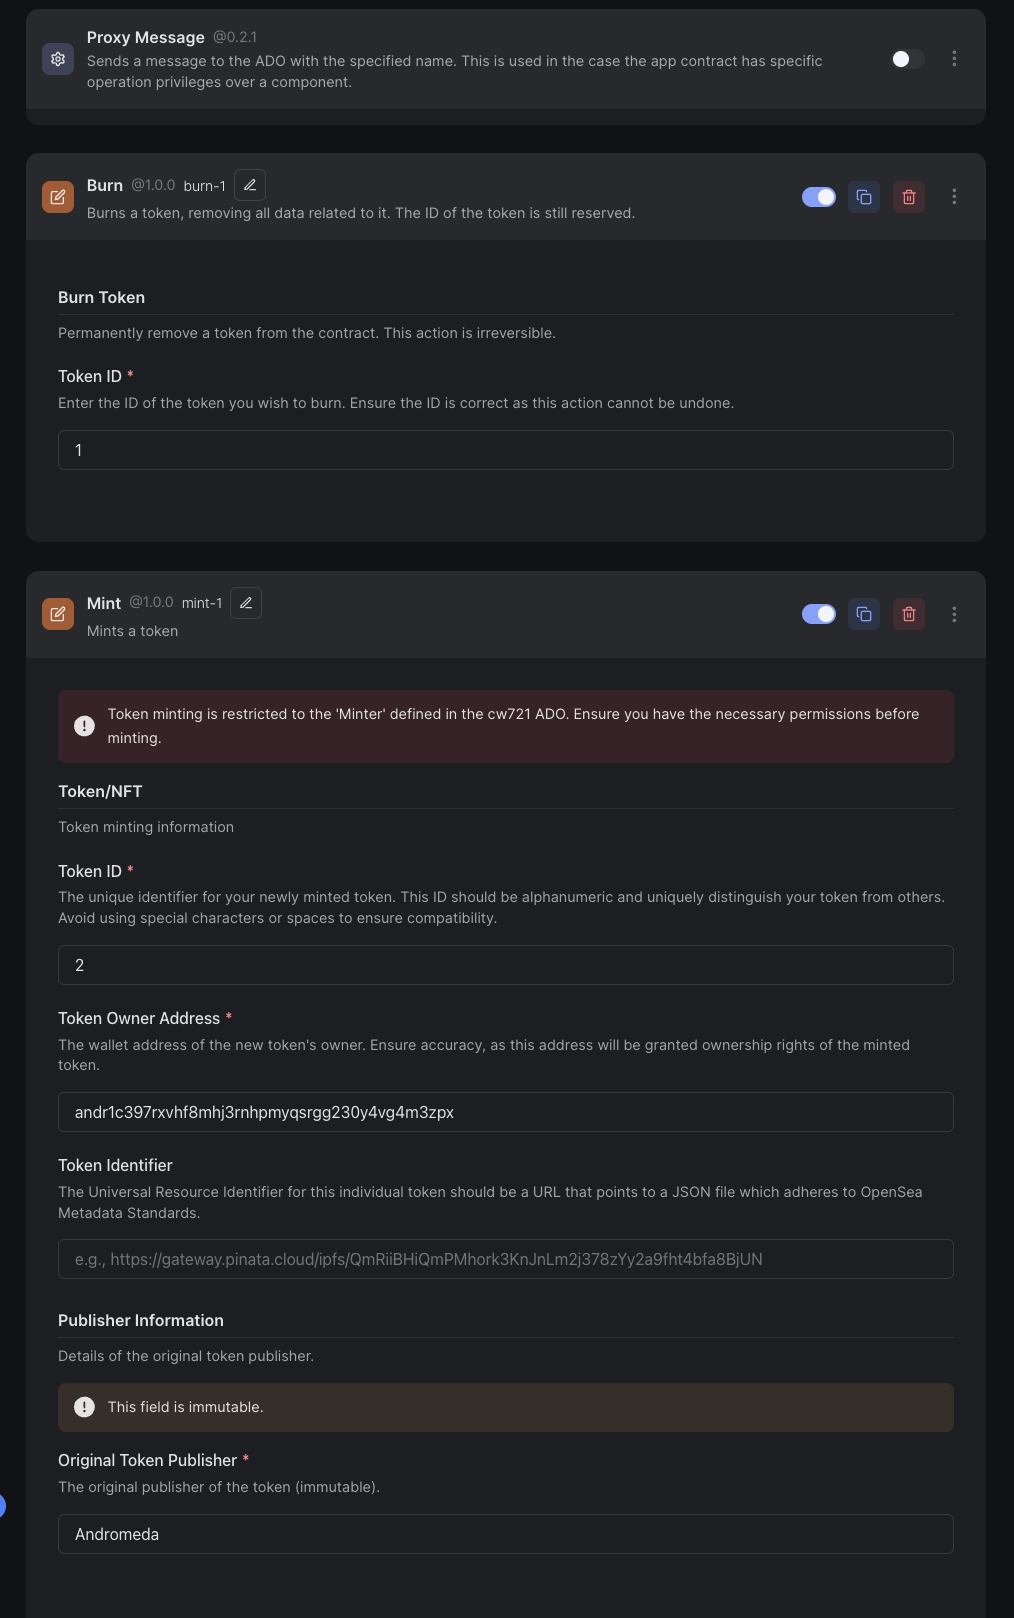Open Proxy Message more options menu
Viewport: 1014px width, 1618px height.
pyautogui.click(x=954, y=59)
